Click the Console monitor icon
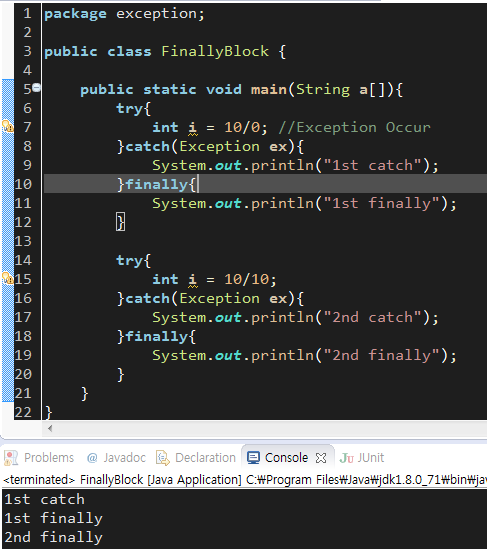Viewport: 487px width, 549px height. [x=253, y=458]
